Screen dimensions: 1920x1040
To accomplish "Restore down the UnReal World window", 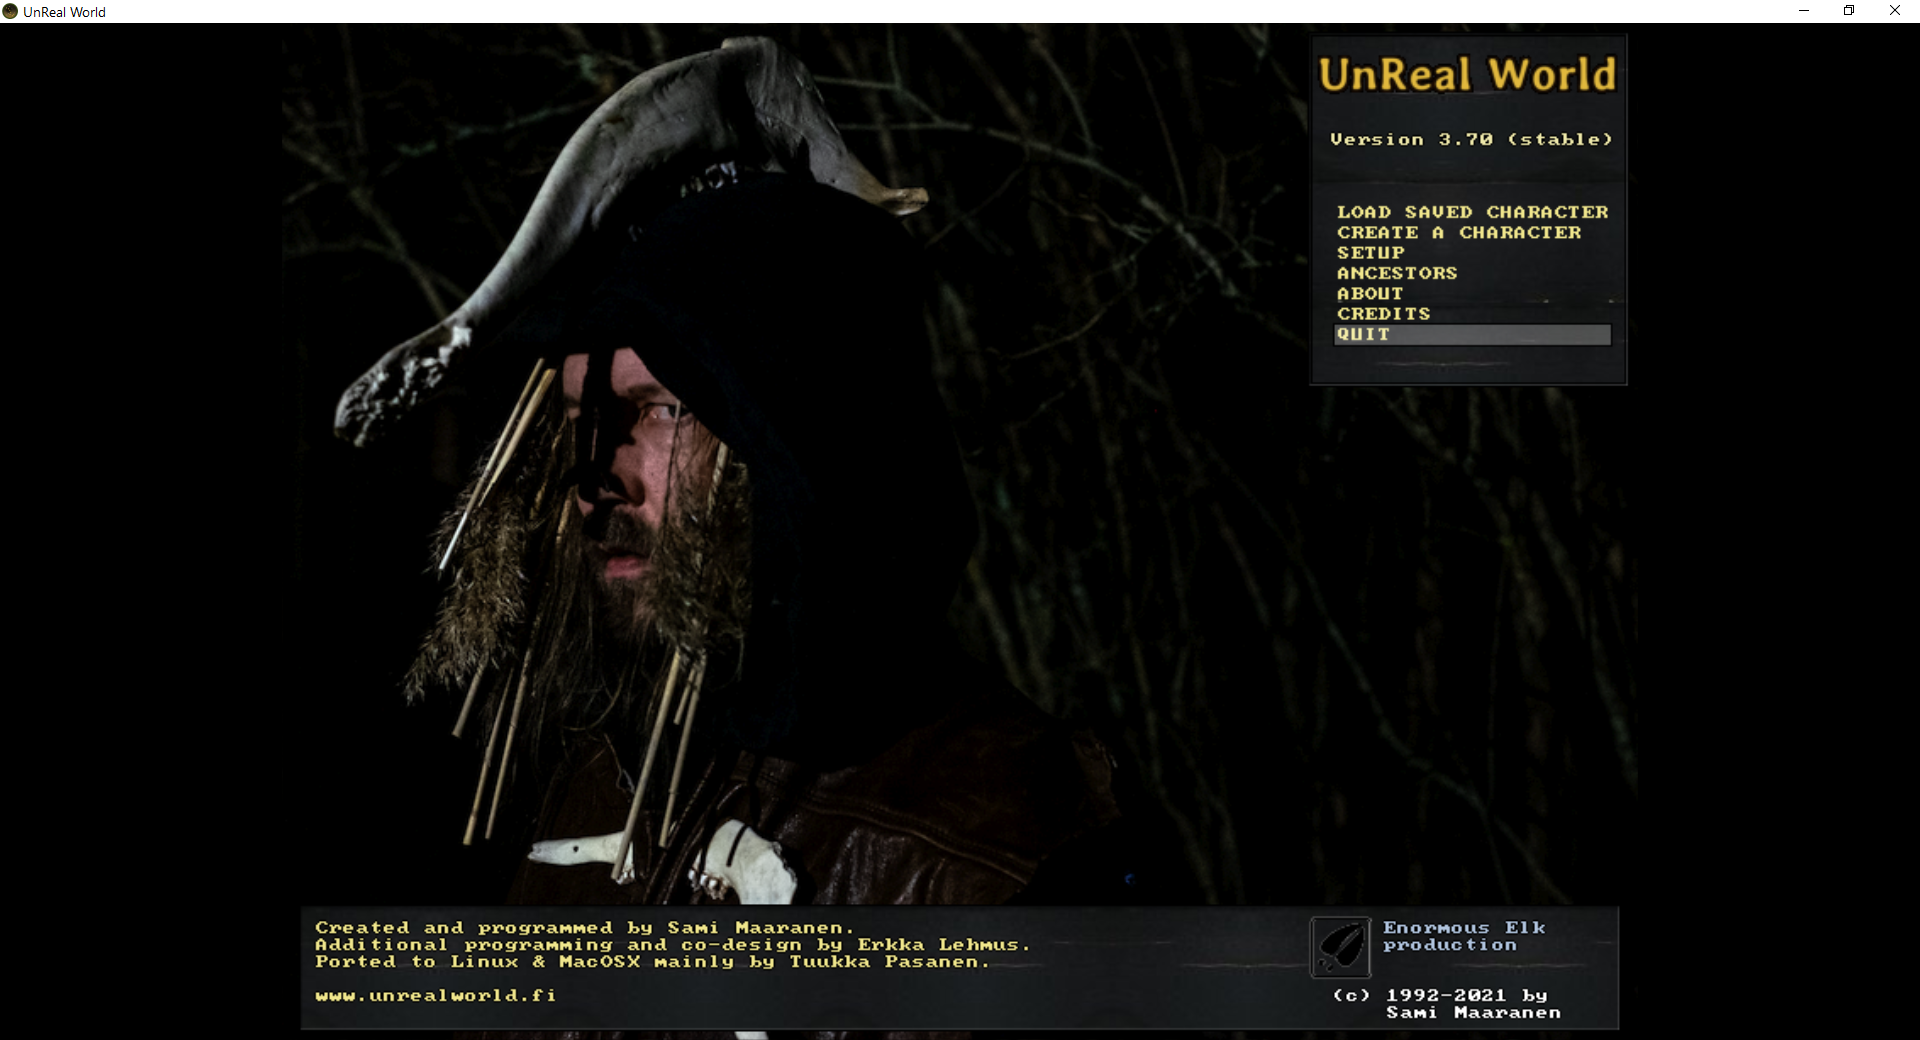I will click(1849, 11).
